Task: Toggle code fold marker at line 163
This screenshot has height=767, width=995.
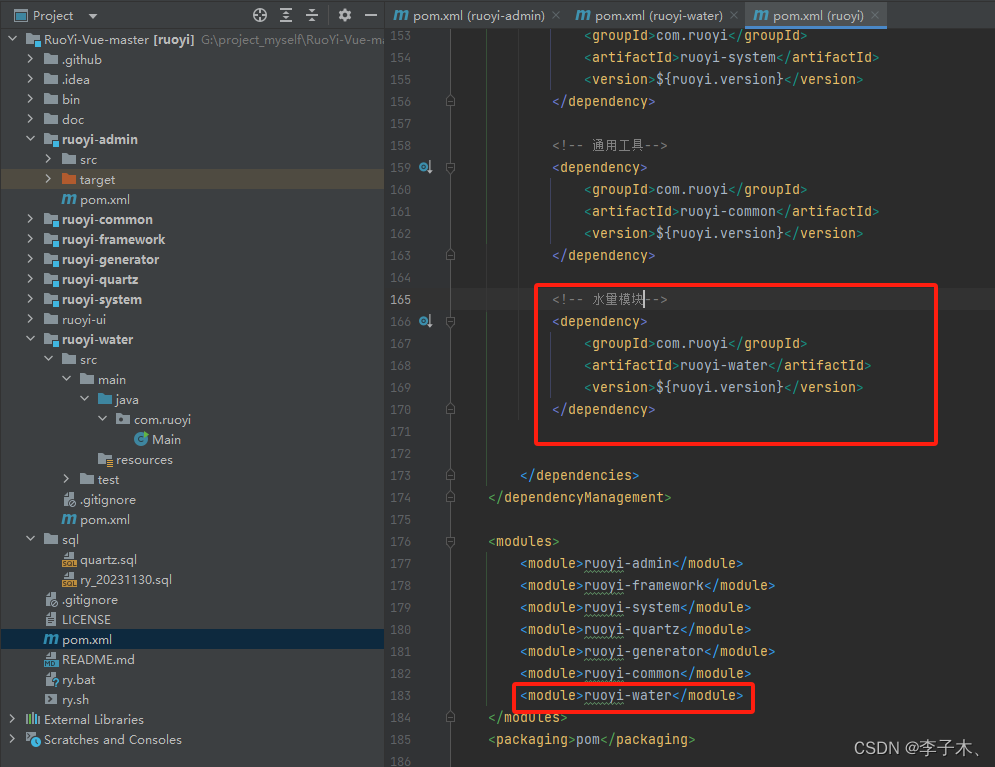Action: pyautogui.click(x=450, y=255)
